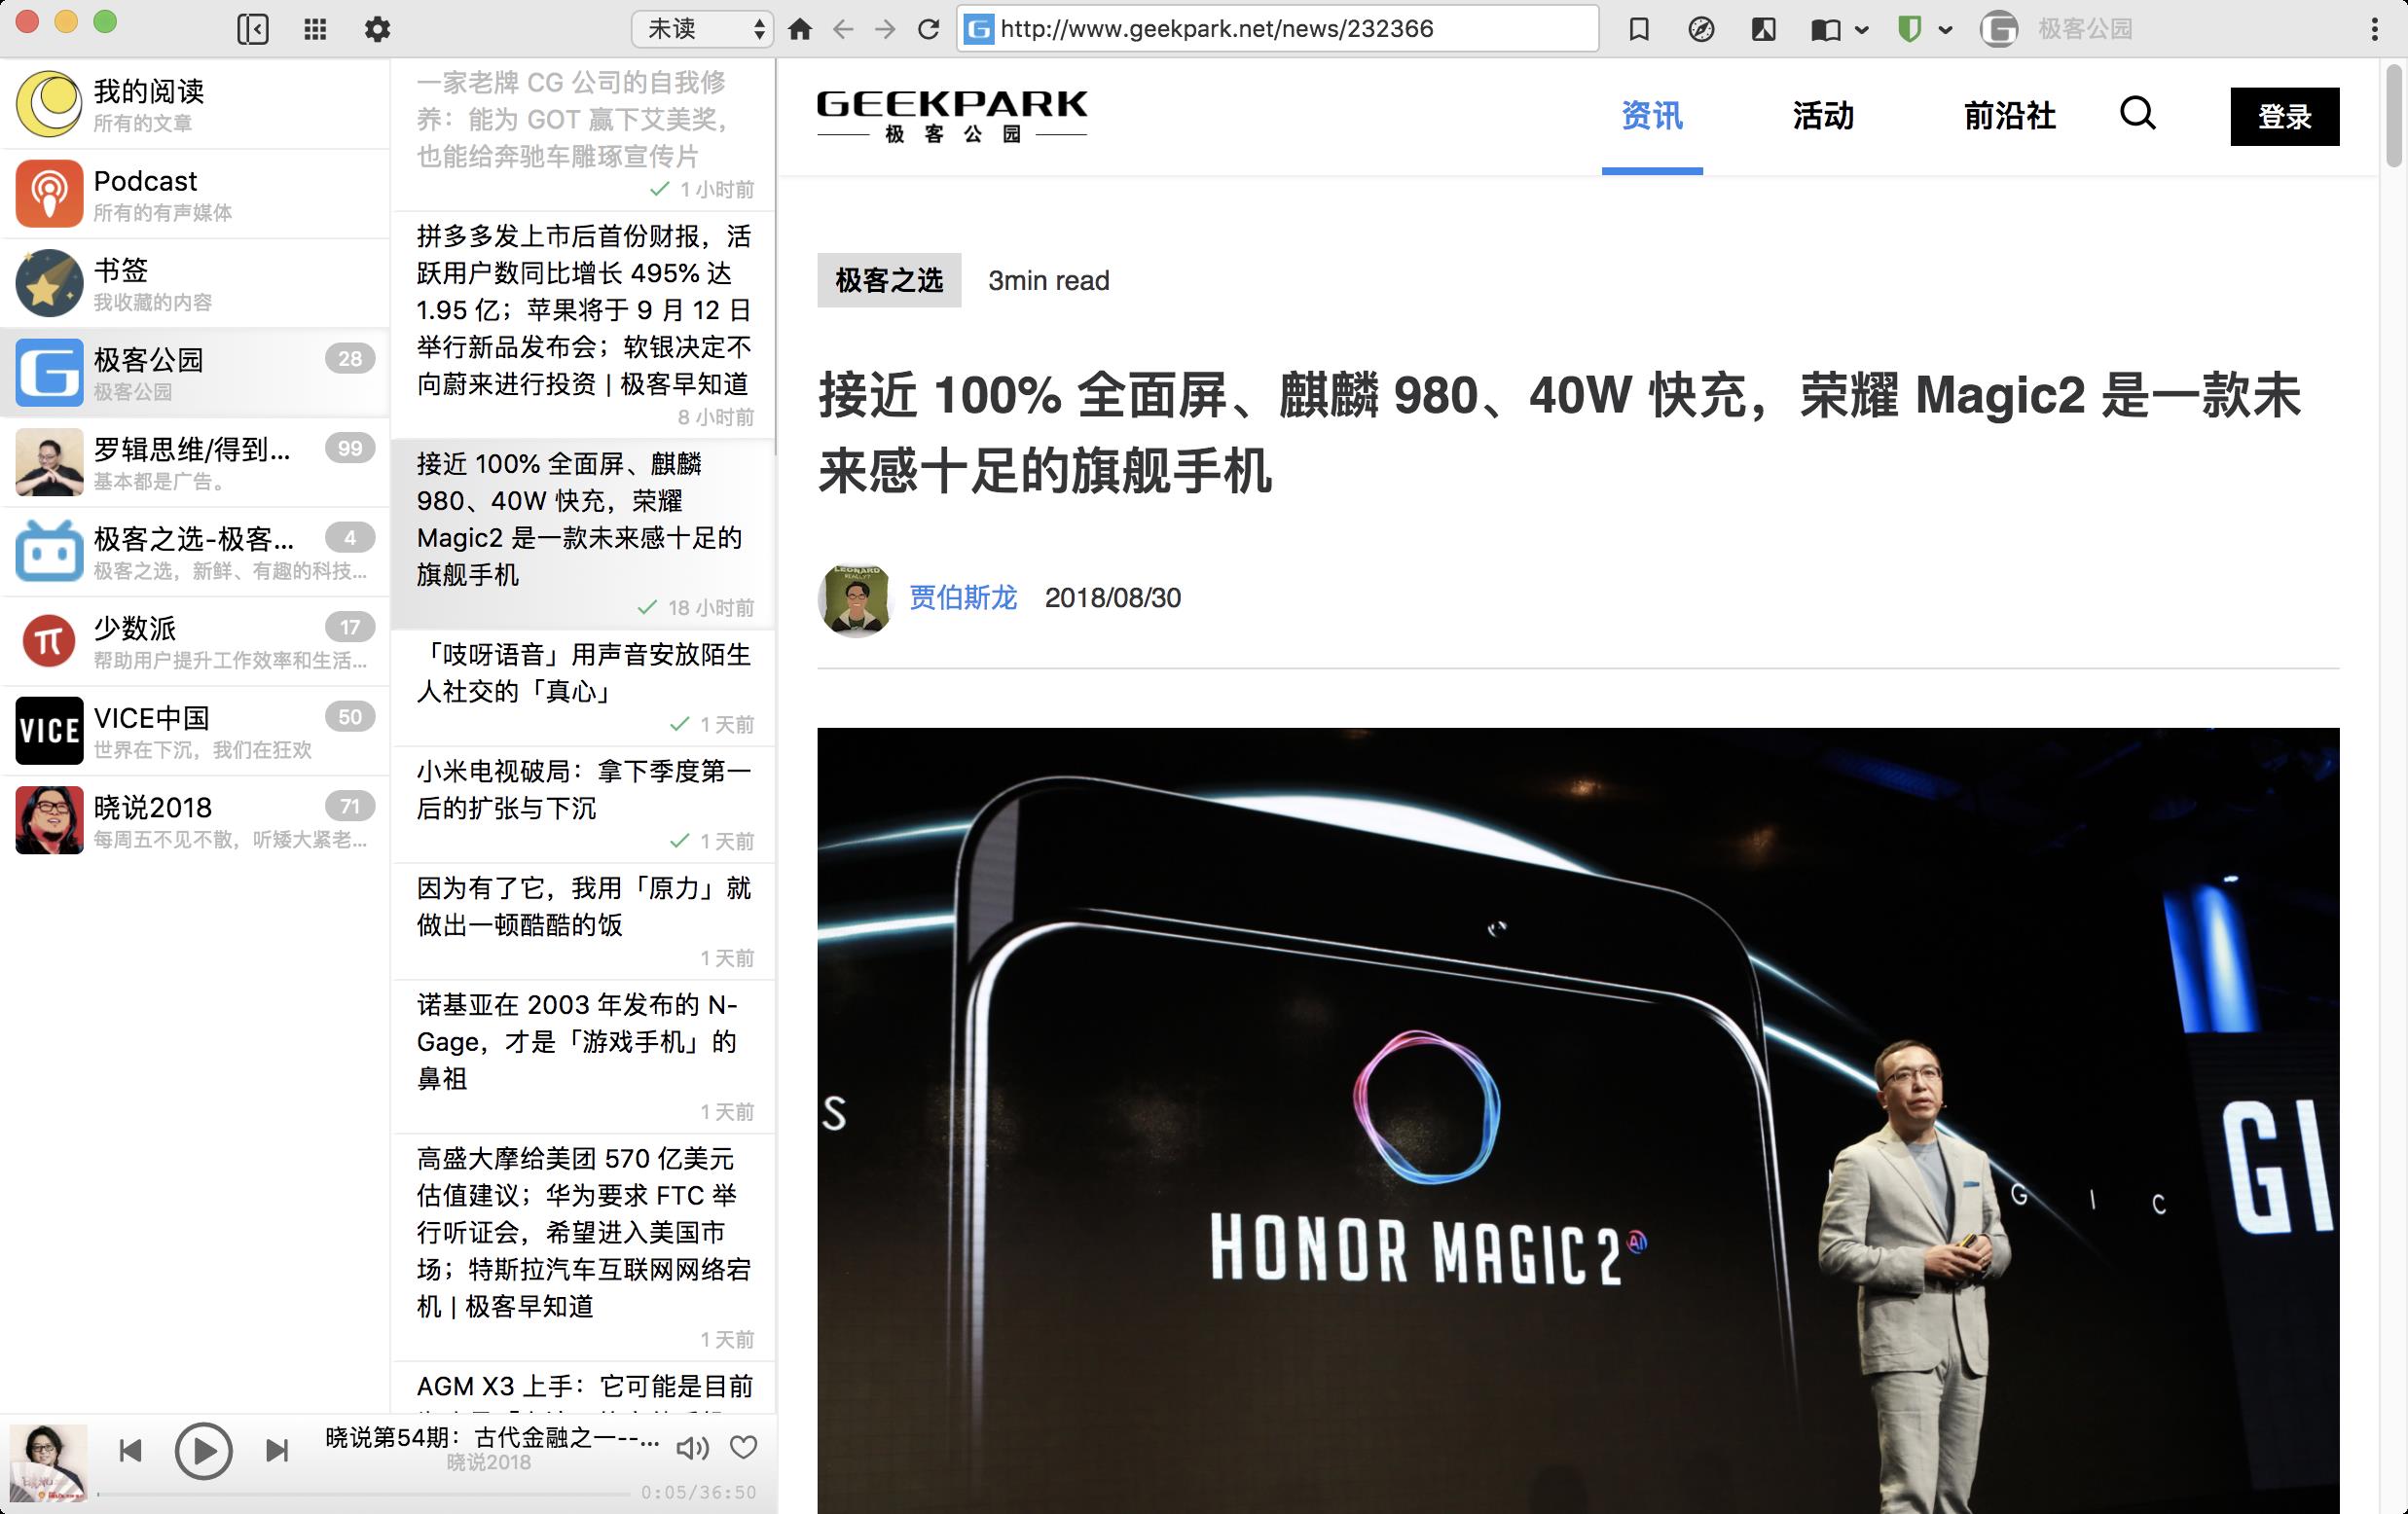Image resolution: width=2408 pixels, height=1514 pixels.
Task: Click the GeekPark search magnifier icon
Action: click(x=2137, y=114)
